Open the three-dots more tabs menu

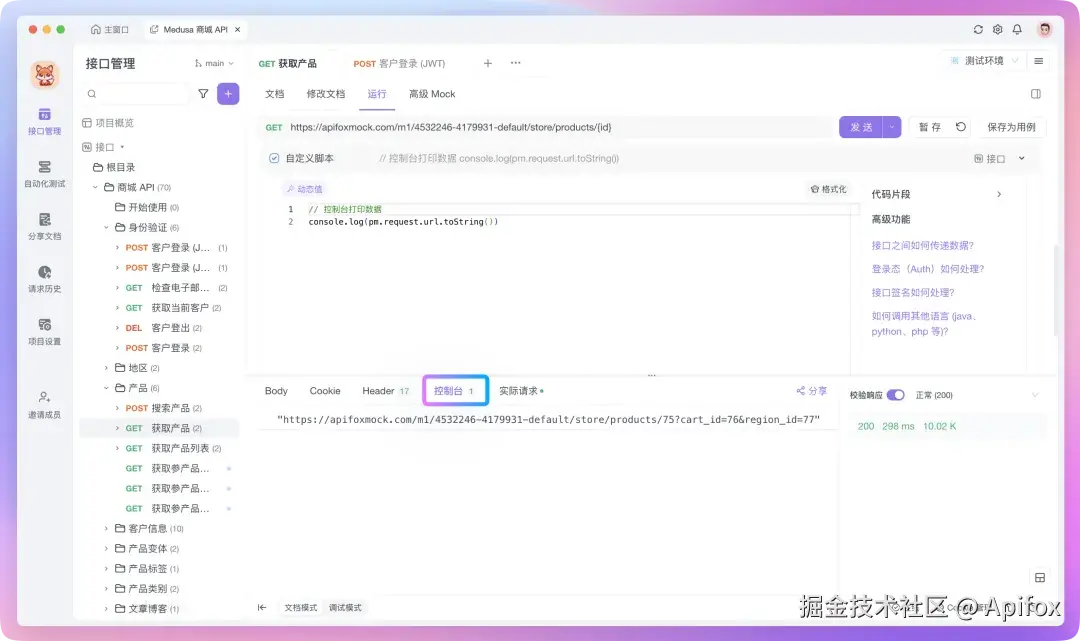(515, 63)
